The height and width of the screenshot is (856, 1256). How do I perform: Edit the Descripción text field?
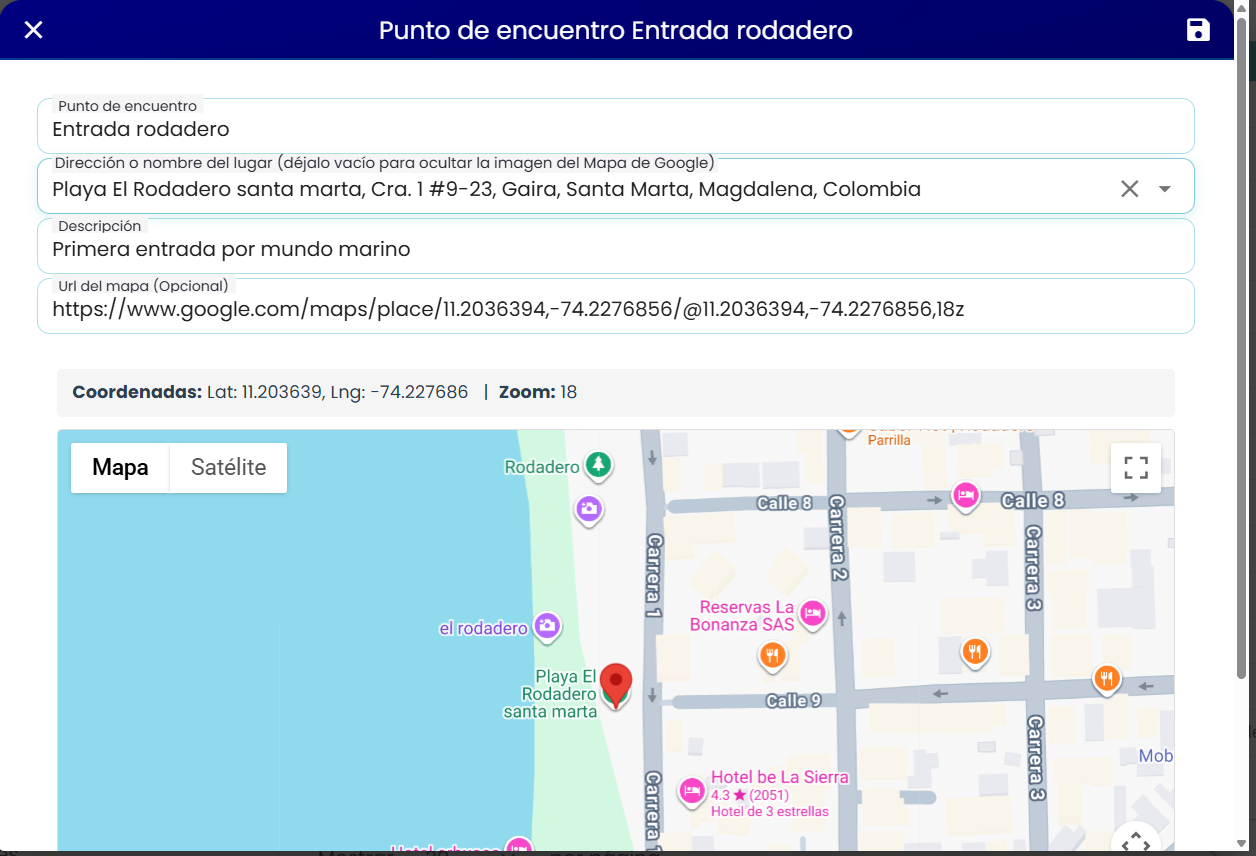[x=616, y=247]
